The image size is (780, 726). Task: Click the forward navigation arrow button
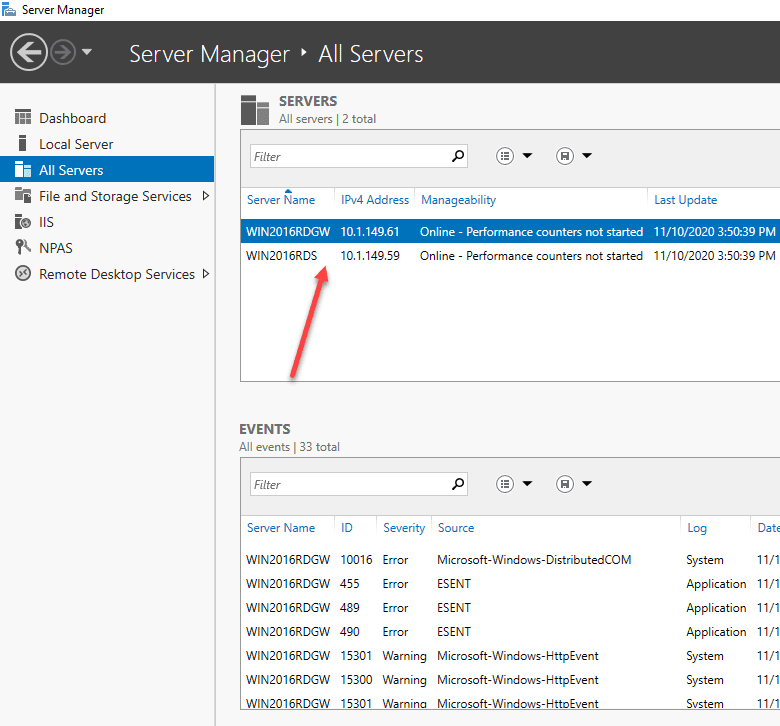[63, 52]
